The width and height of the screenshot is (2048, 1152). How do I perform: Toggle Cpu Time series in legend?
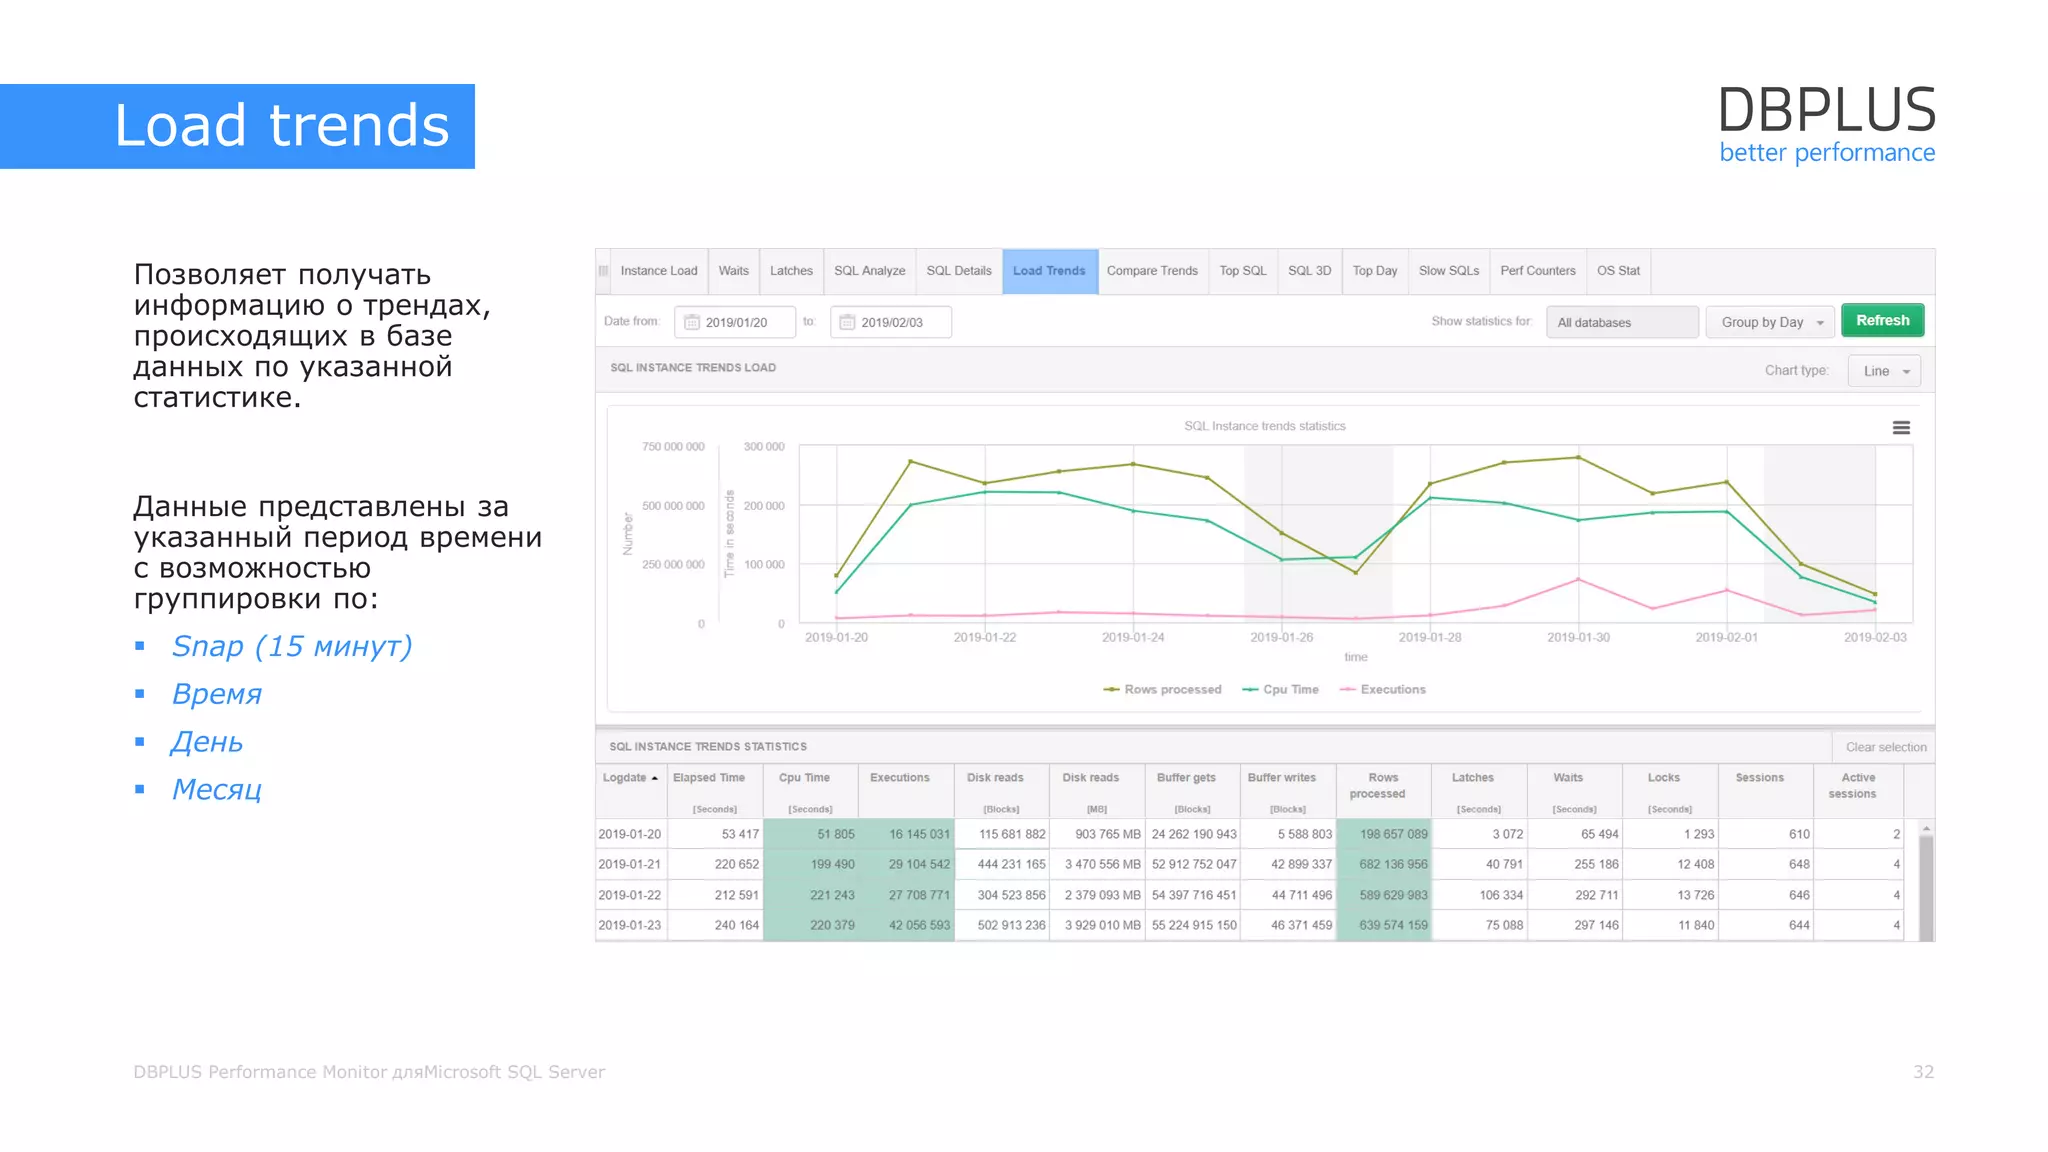1280,690
